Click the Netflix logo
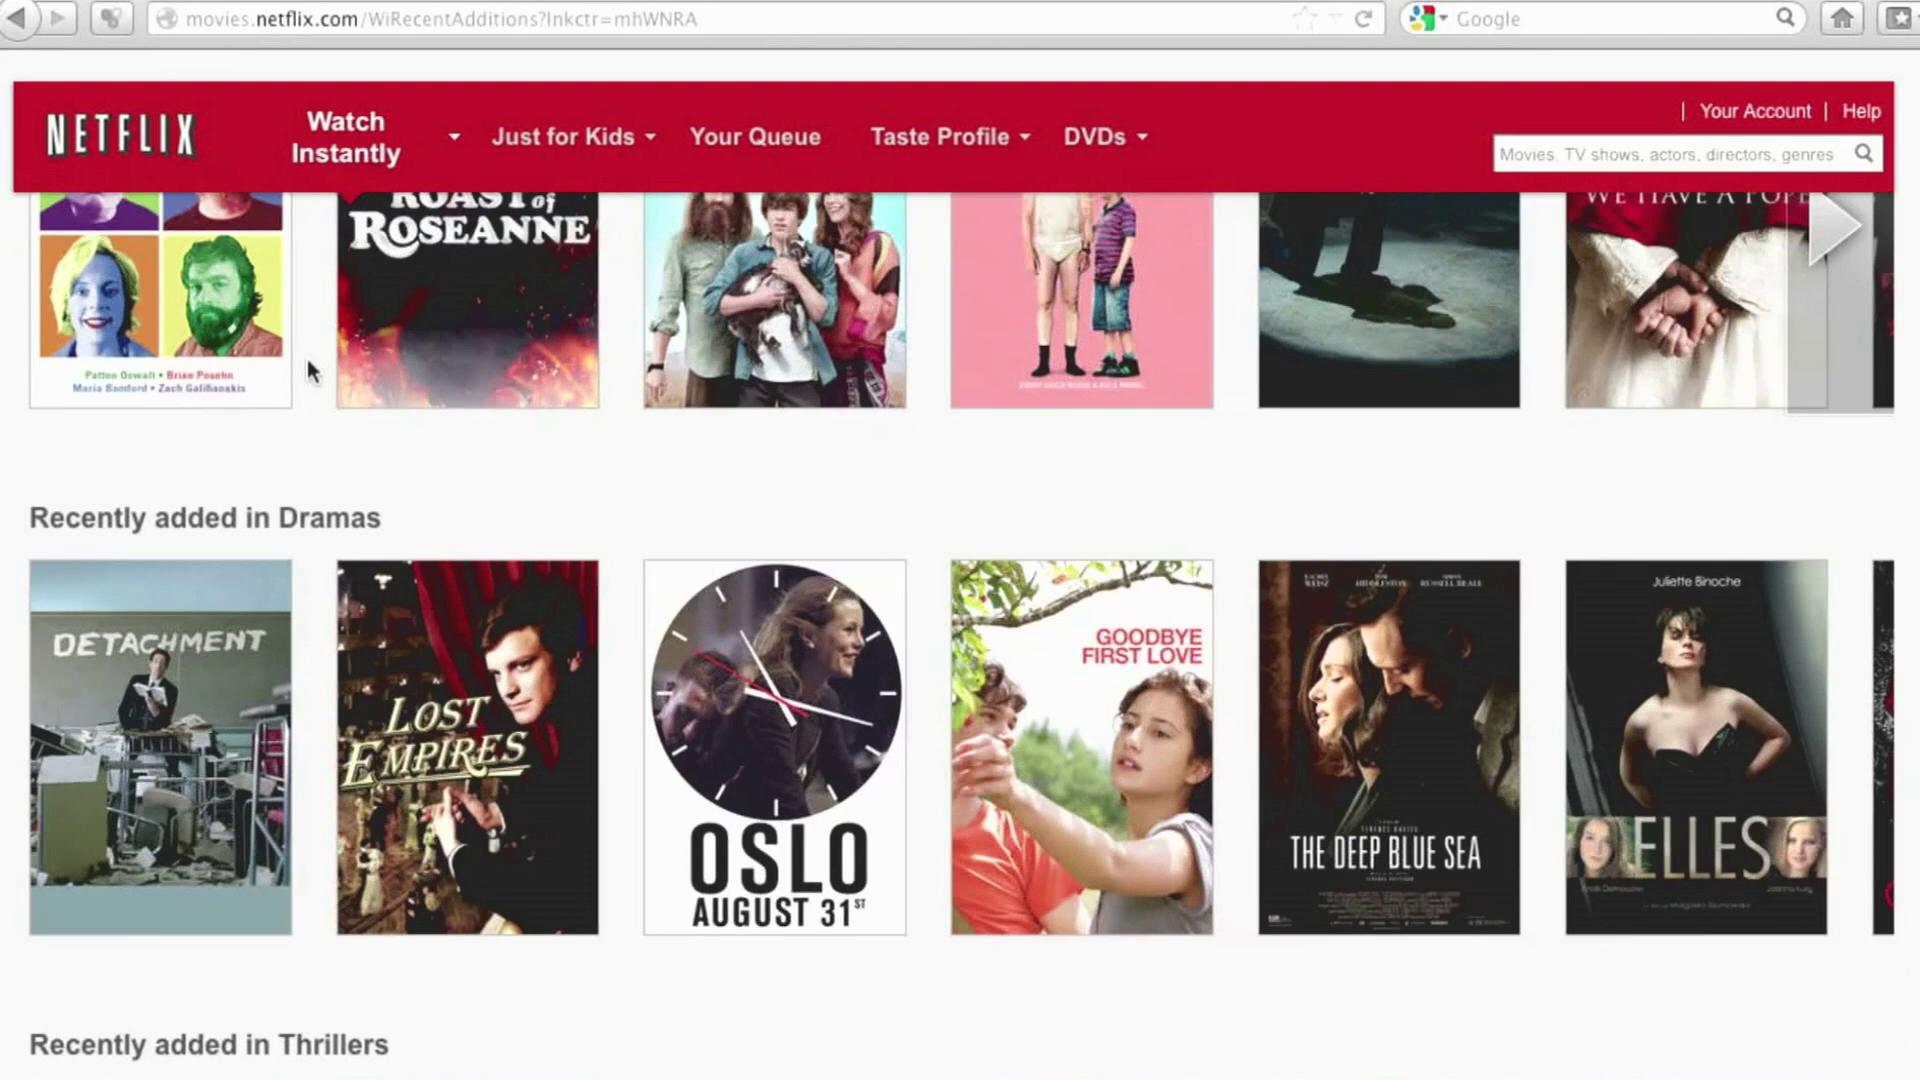The height and width of the screenshot is (1080, 1920). click(x=121, y=136)
